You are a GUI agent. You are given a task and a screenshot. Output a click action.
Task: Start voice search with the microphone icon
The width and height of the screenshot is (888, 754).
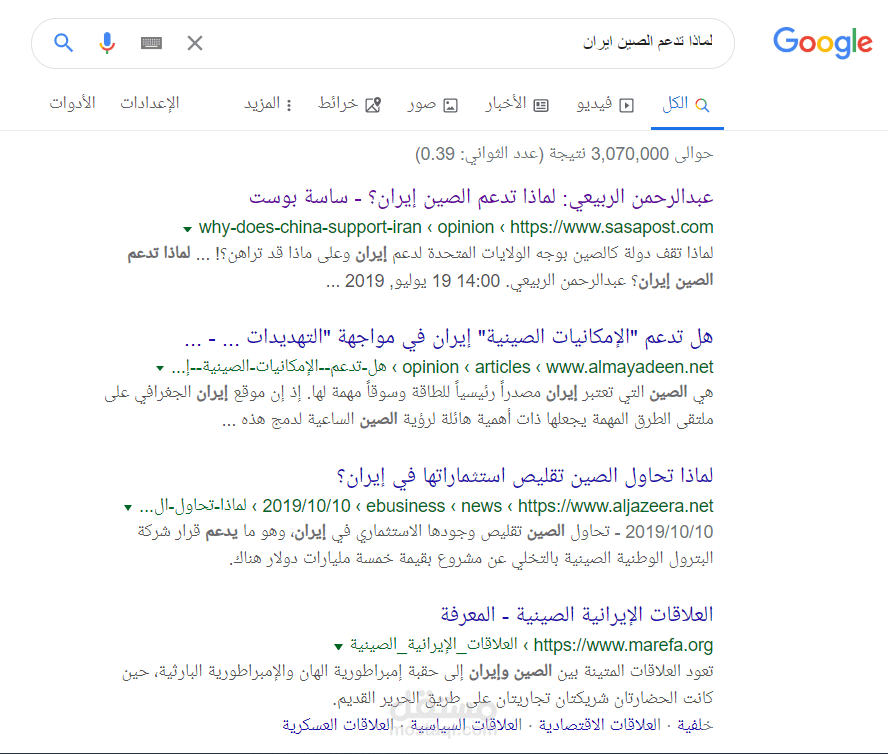click(107, 43)
